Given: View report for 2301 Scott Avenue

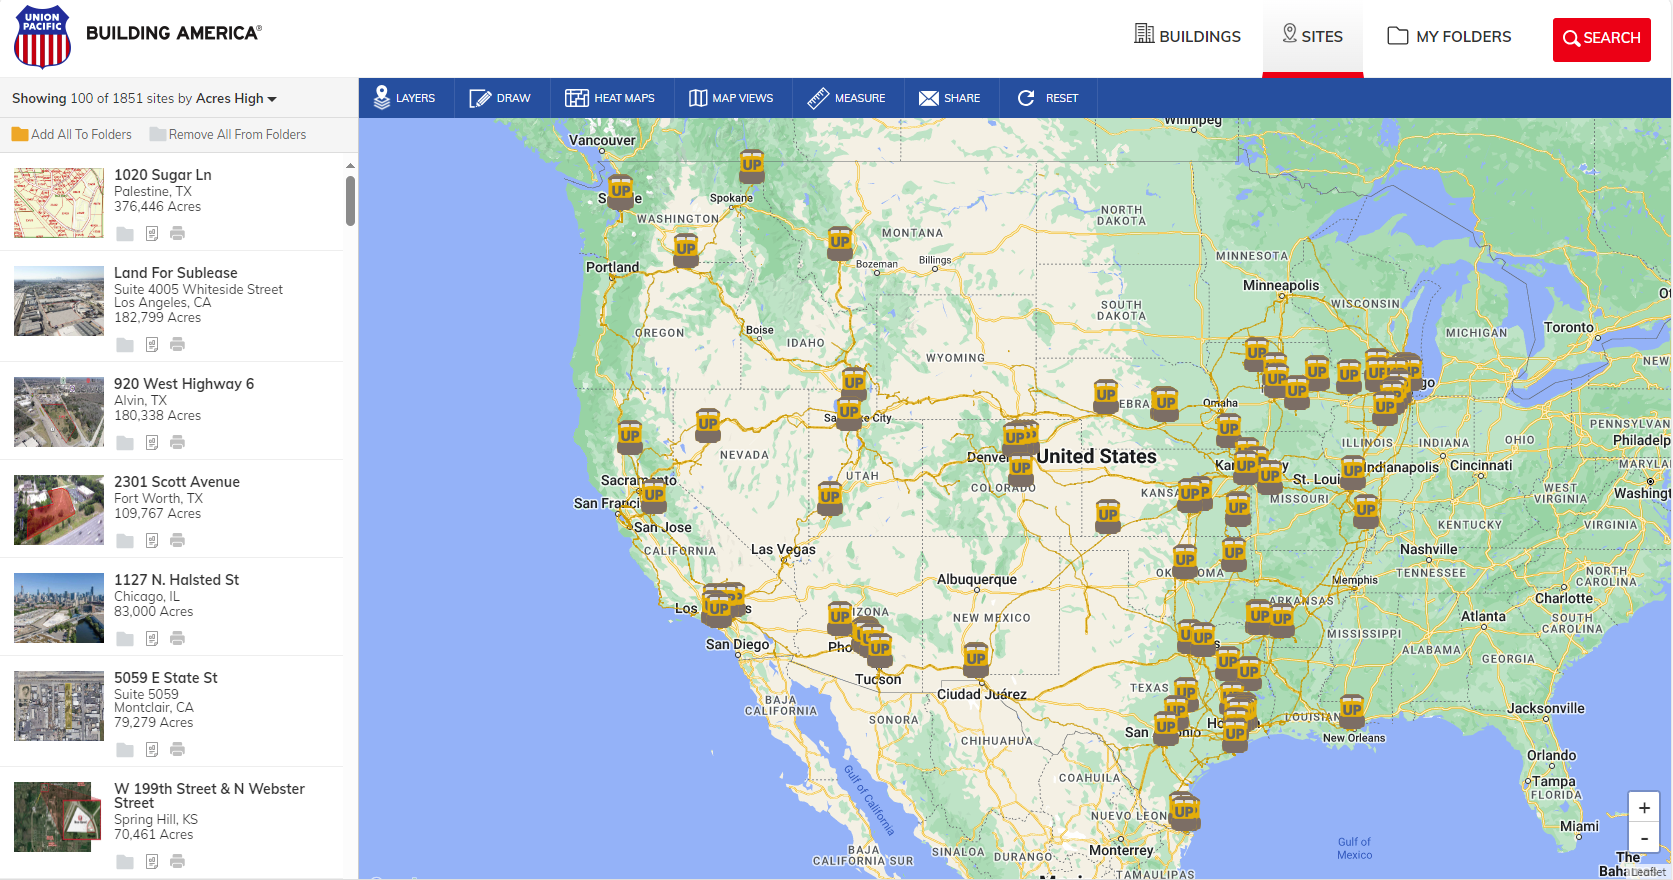Looking at the screenshot, I should pyautogui.click(x=152, y=541).
